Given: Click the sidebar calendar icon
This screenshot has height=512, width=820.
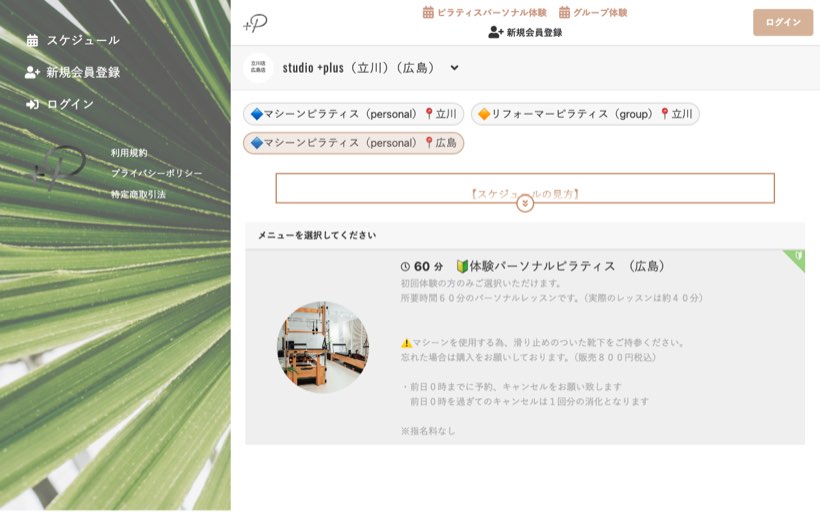Looking at the screenshot, I should coord(32,40).
